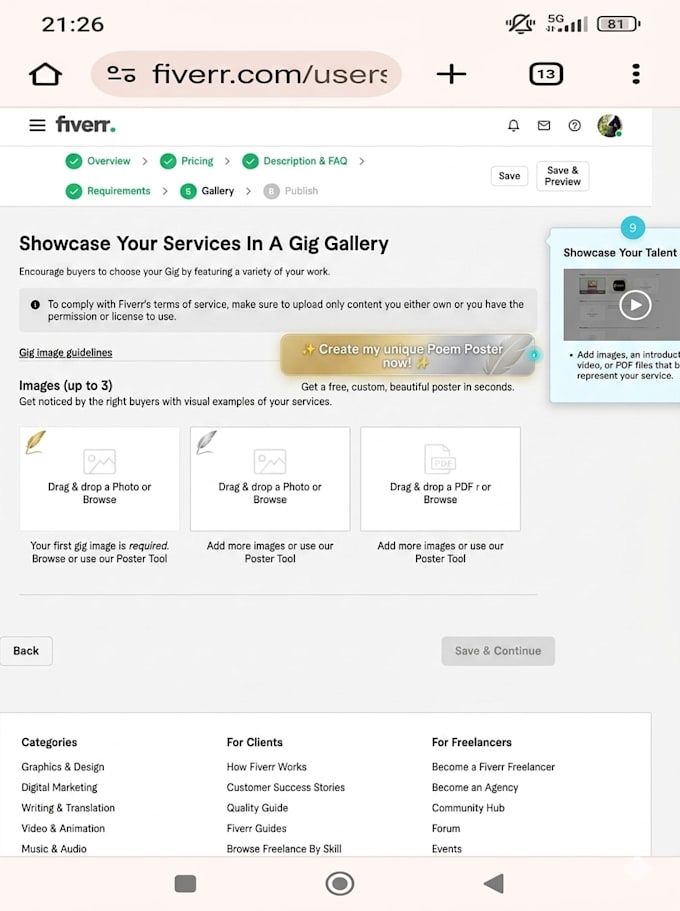Click the Back button
This screenshot has width=680, height=911.
tap(26, 651)
